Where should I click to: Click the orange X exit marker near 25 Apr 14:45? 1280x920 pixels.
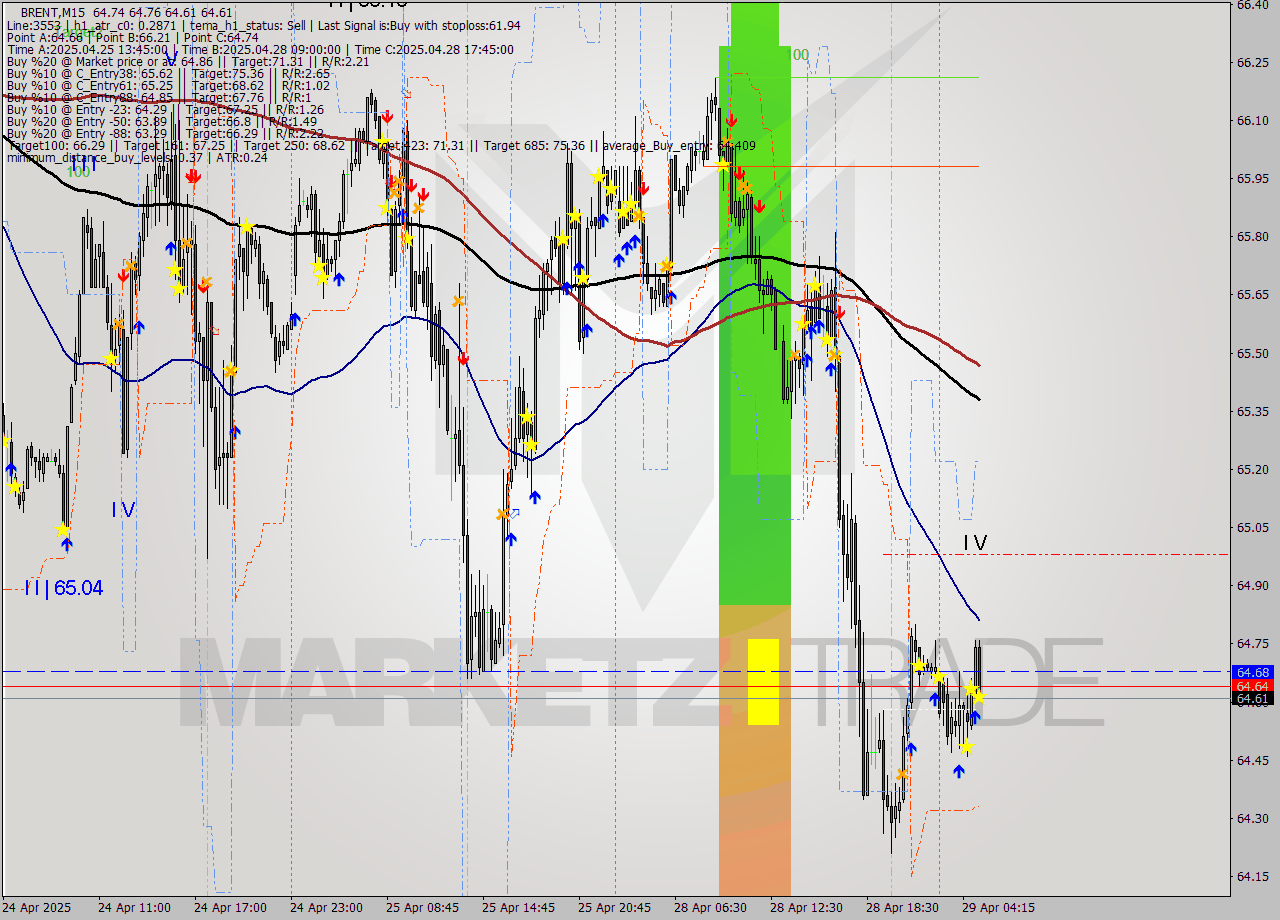(503, 513)
